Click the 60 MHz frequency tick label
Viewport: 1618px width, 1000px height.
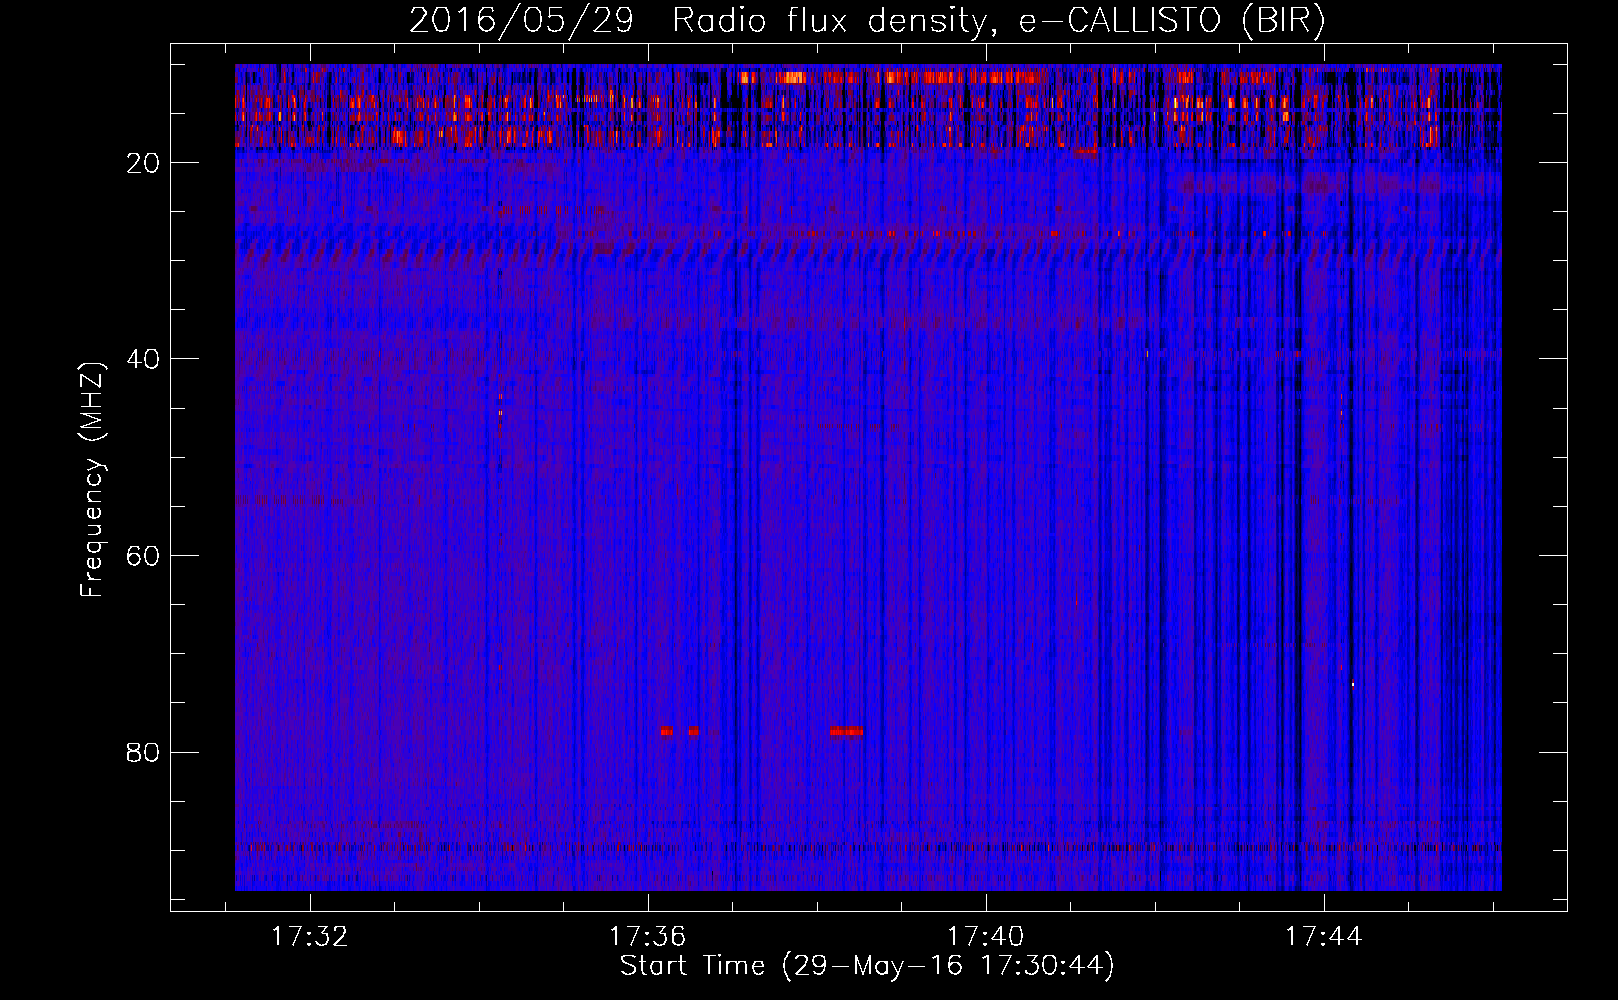[x=144, y=556]
